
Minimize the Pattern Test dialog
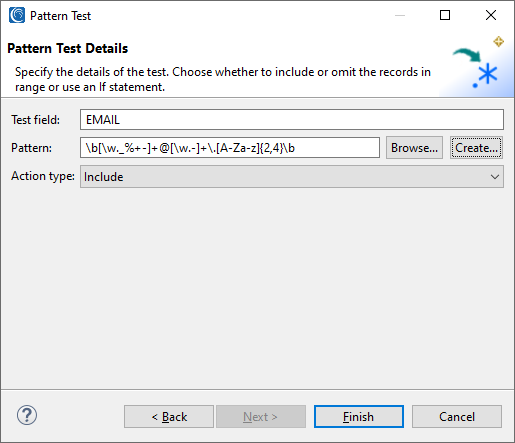400,15
